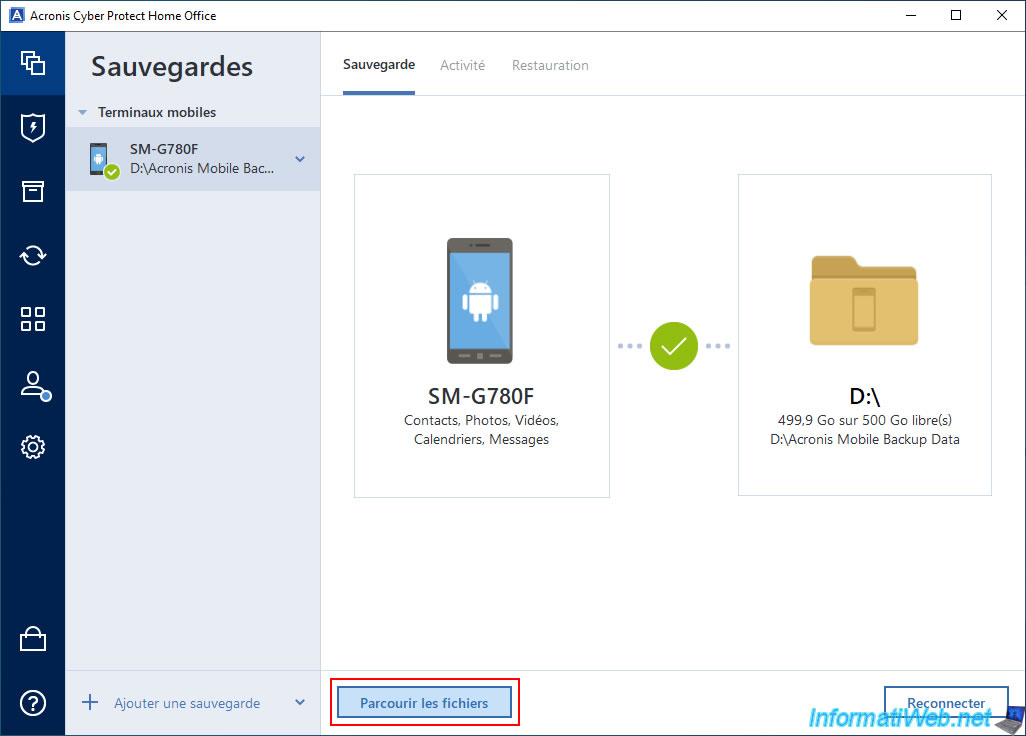Open the Help question mark icon

33,703
